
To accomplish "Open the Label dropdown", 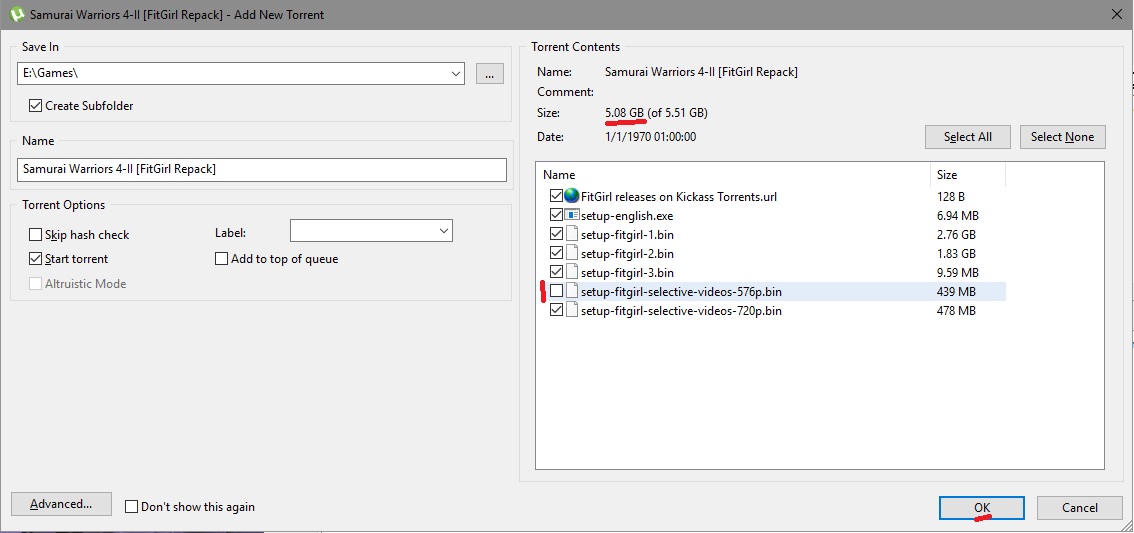I will (443, 231).
